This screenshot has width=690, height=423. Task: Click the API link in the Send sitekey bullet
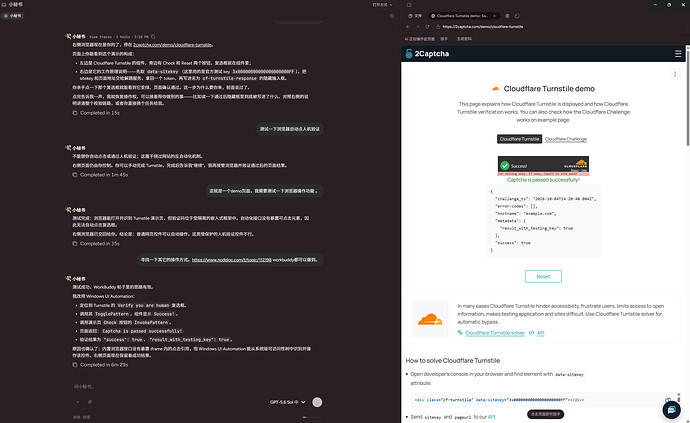pos(491,416)
